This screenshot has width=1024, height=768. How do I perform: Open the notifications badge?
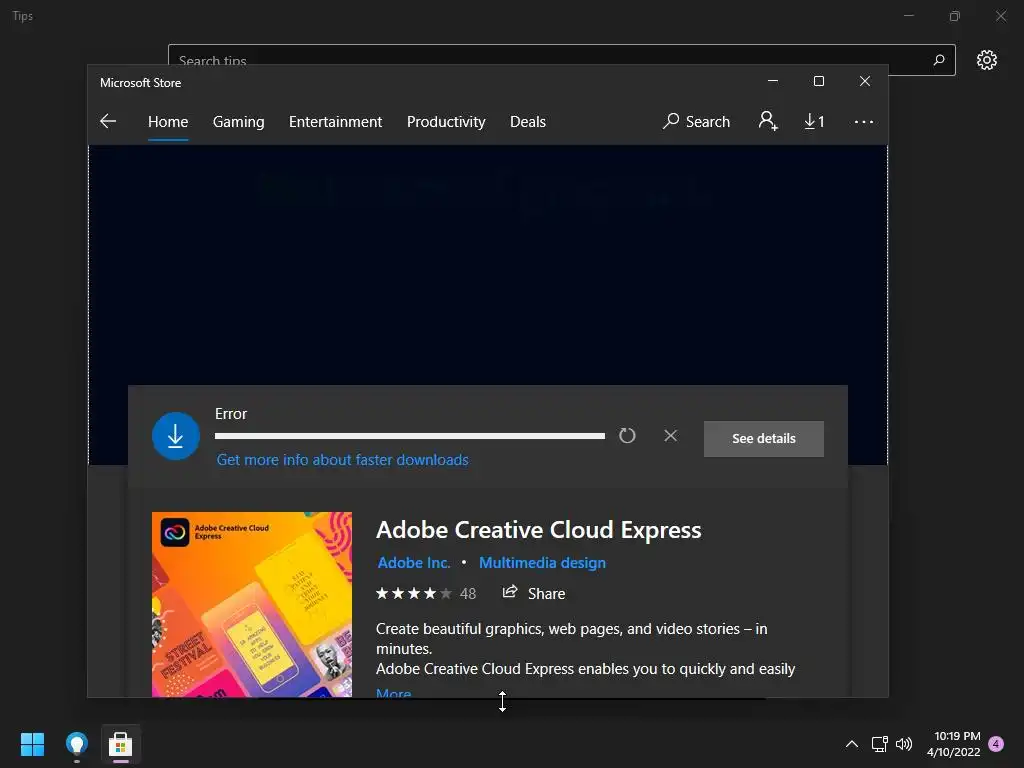(x=996, y=744)
